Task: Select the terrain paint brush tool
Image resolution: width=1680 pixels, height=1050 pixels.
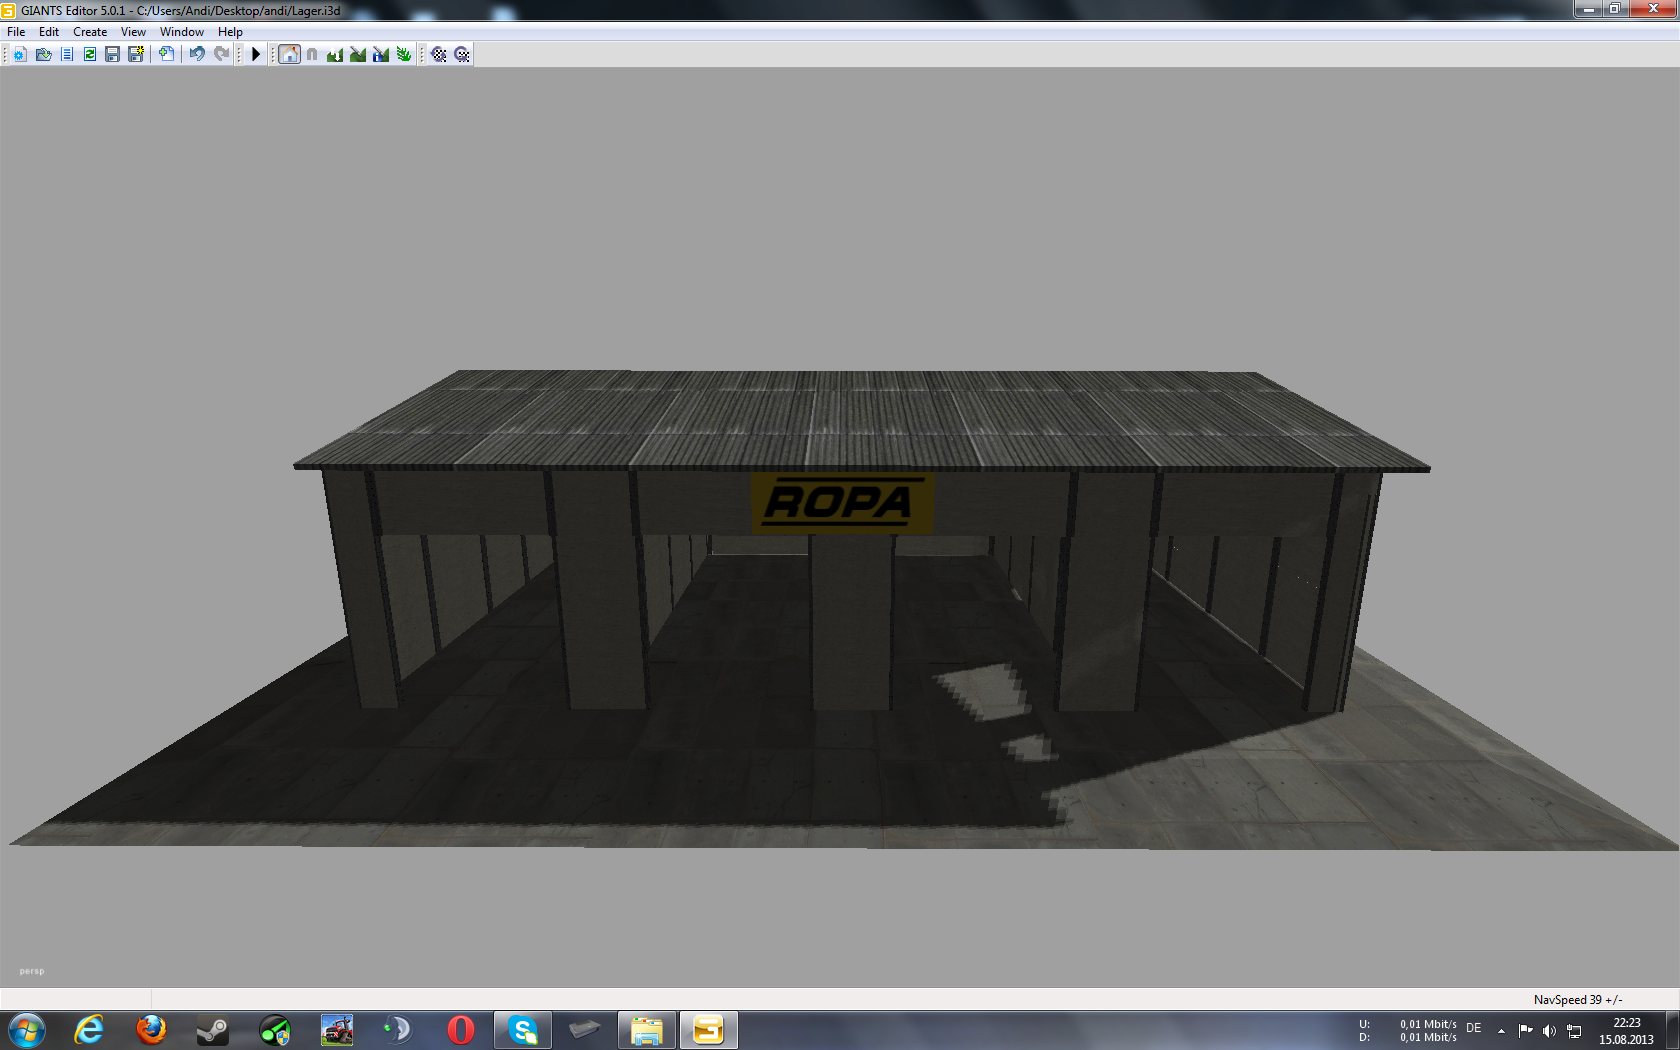Action: (x=358, y=54)
